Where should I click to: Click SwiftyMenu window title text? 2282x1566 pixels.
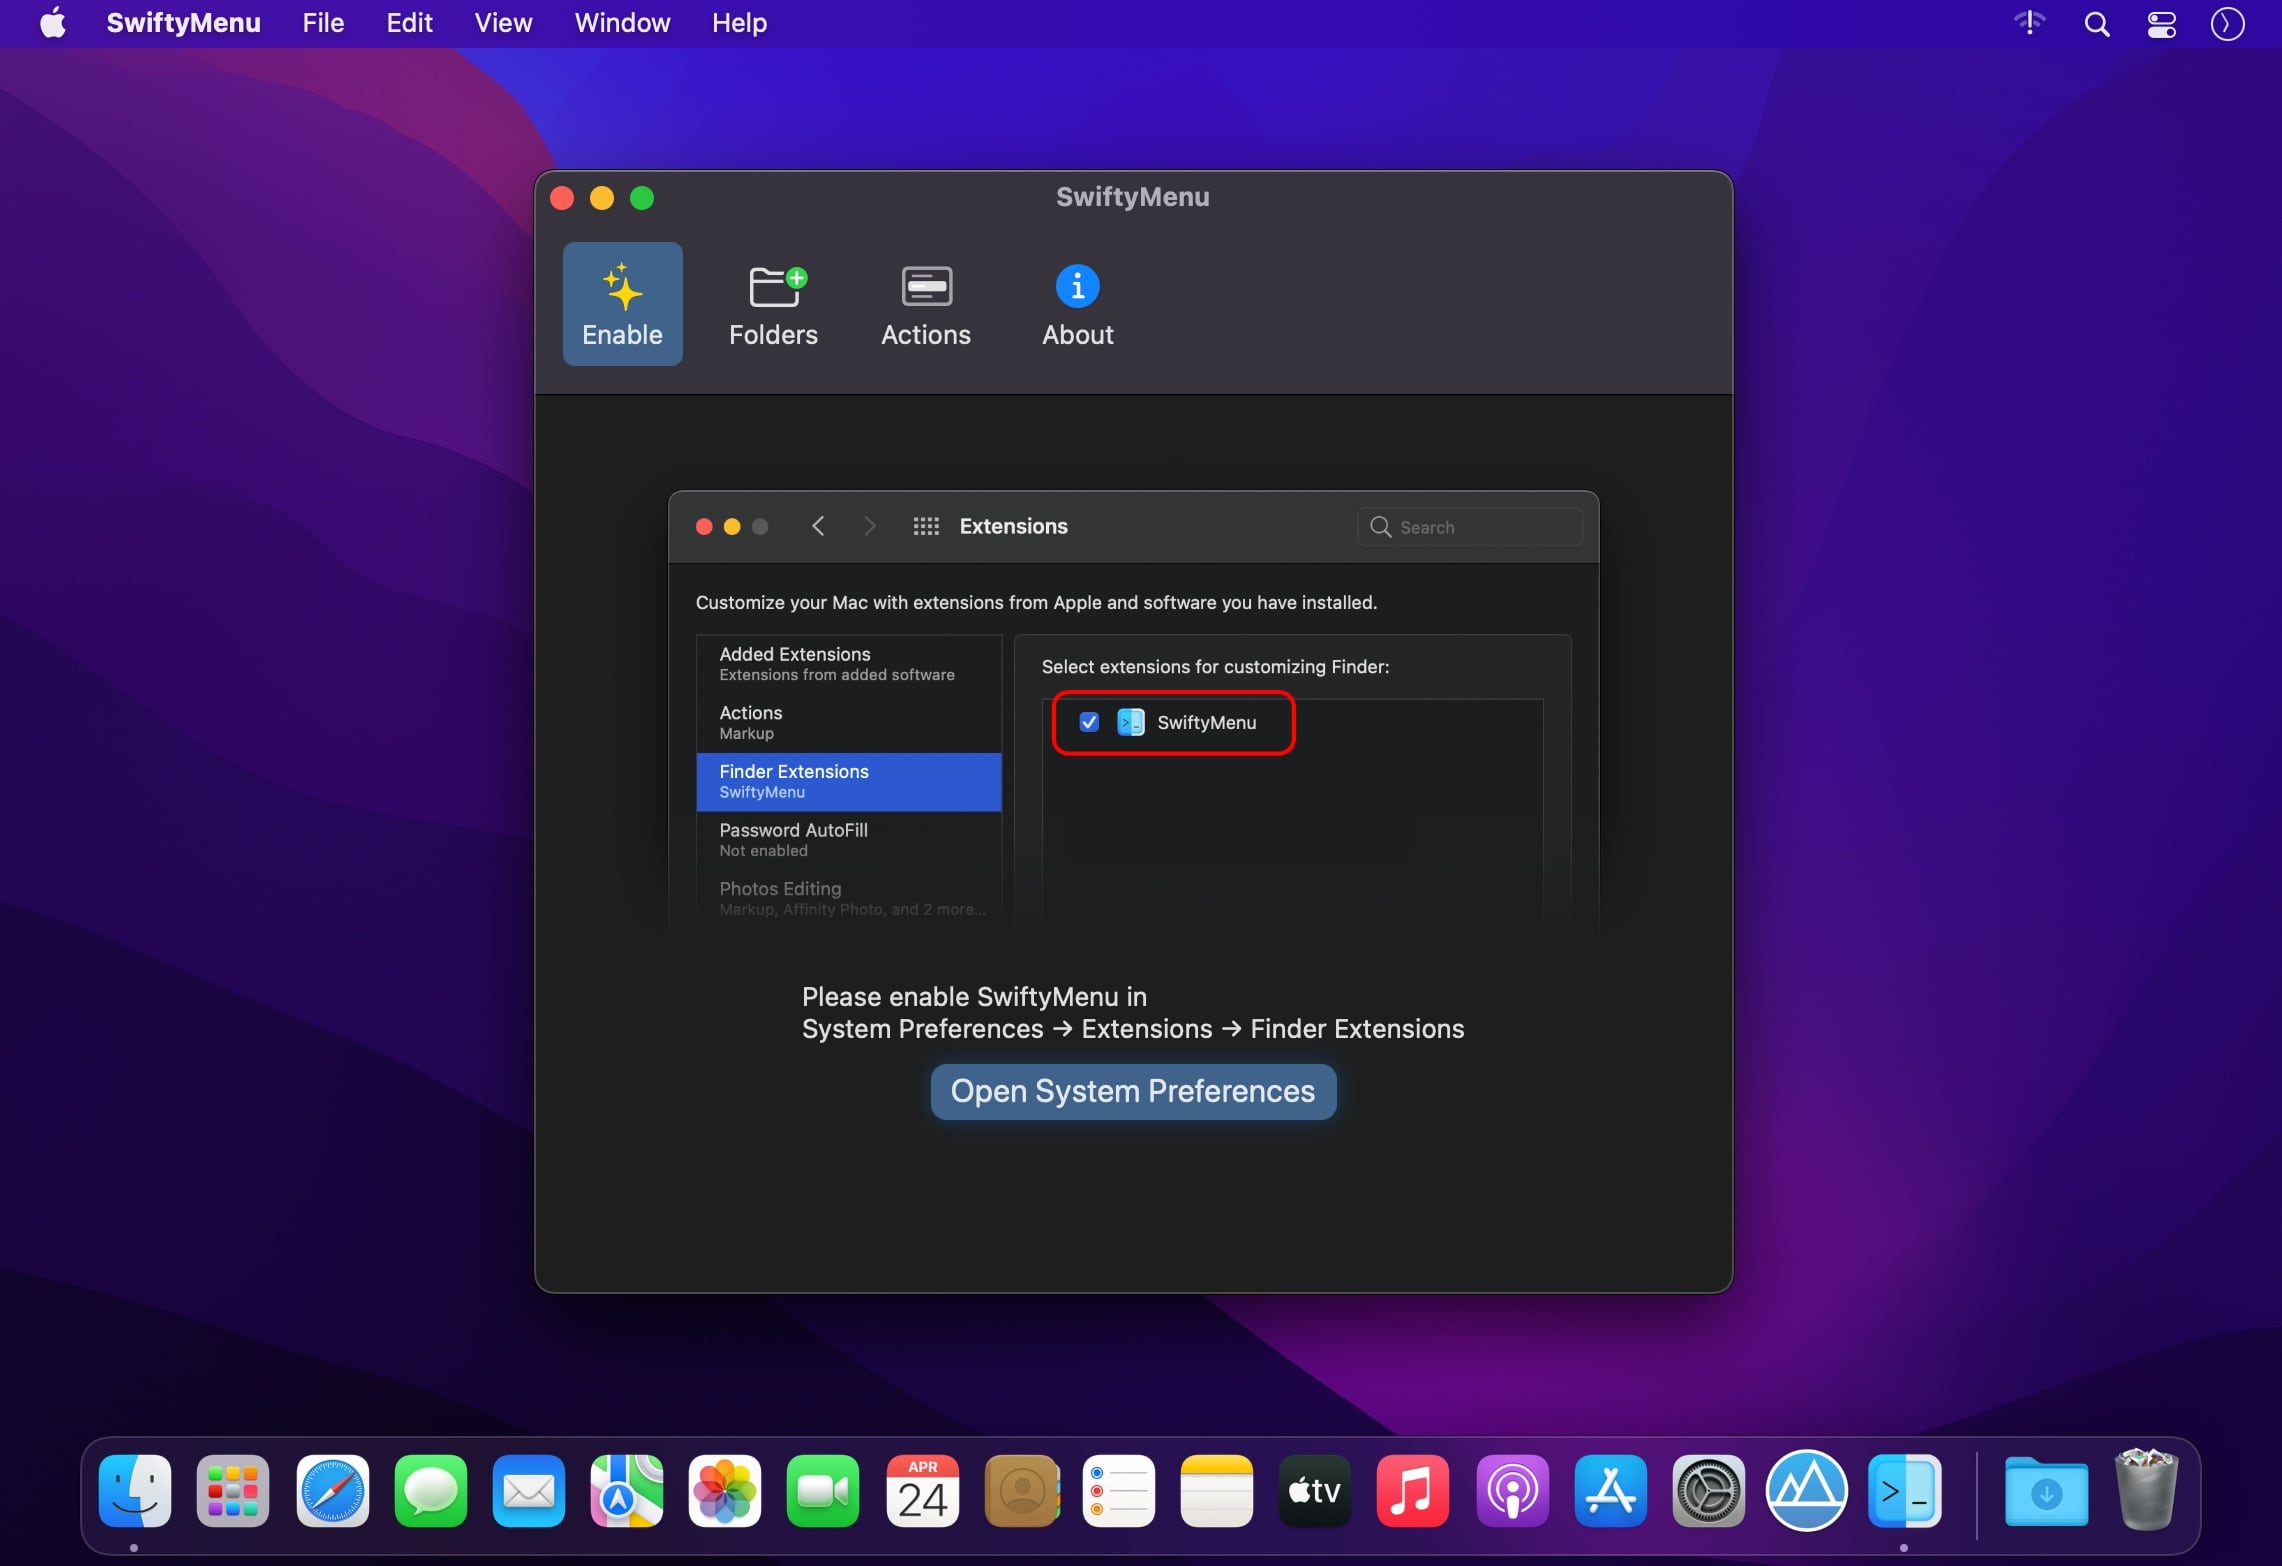click(x=1132, y=197)
